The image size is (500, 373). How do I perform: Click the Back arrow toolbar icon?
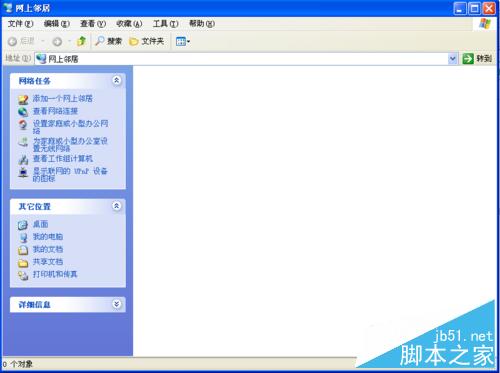(x=12, y=42)
